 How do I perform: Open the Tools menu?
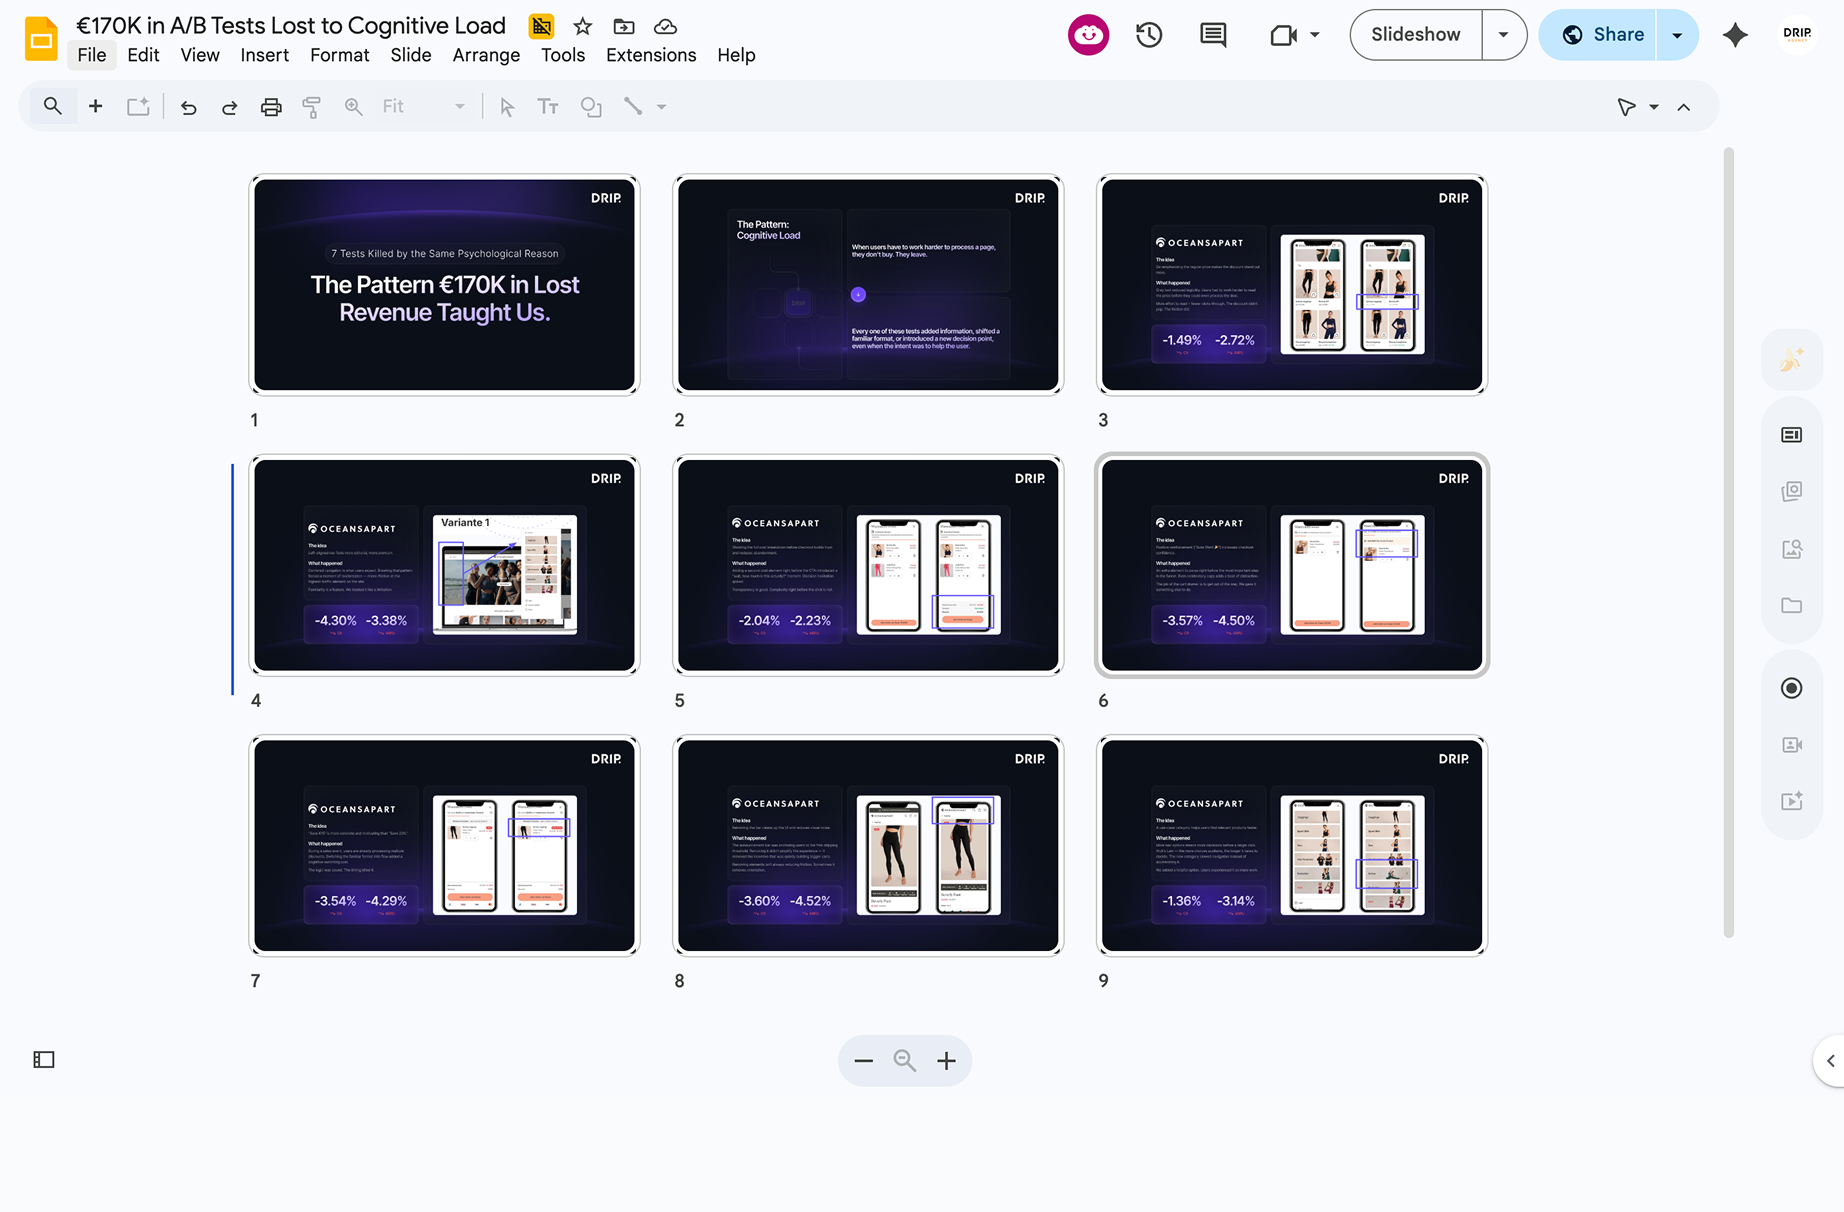click(563, 55)
